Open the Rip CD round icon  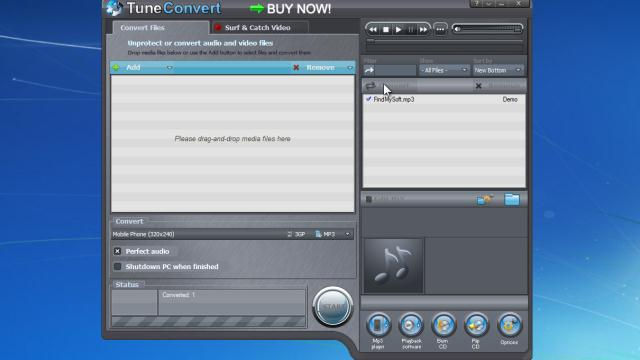tap(476, 325)
